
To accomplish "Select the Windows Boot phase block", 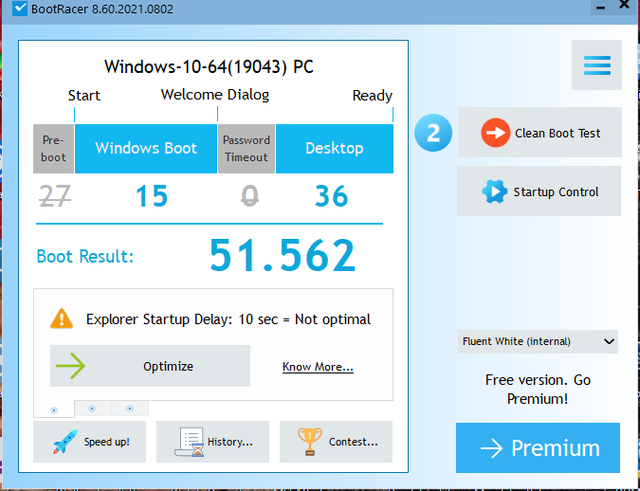I will coord(146,148).
